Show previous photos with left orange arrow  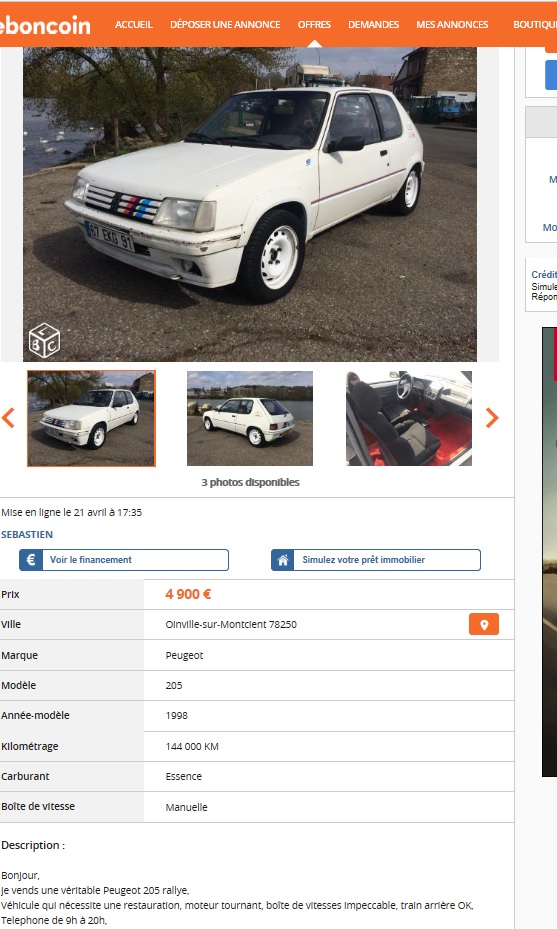[x=8, y=418]
